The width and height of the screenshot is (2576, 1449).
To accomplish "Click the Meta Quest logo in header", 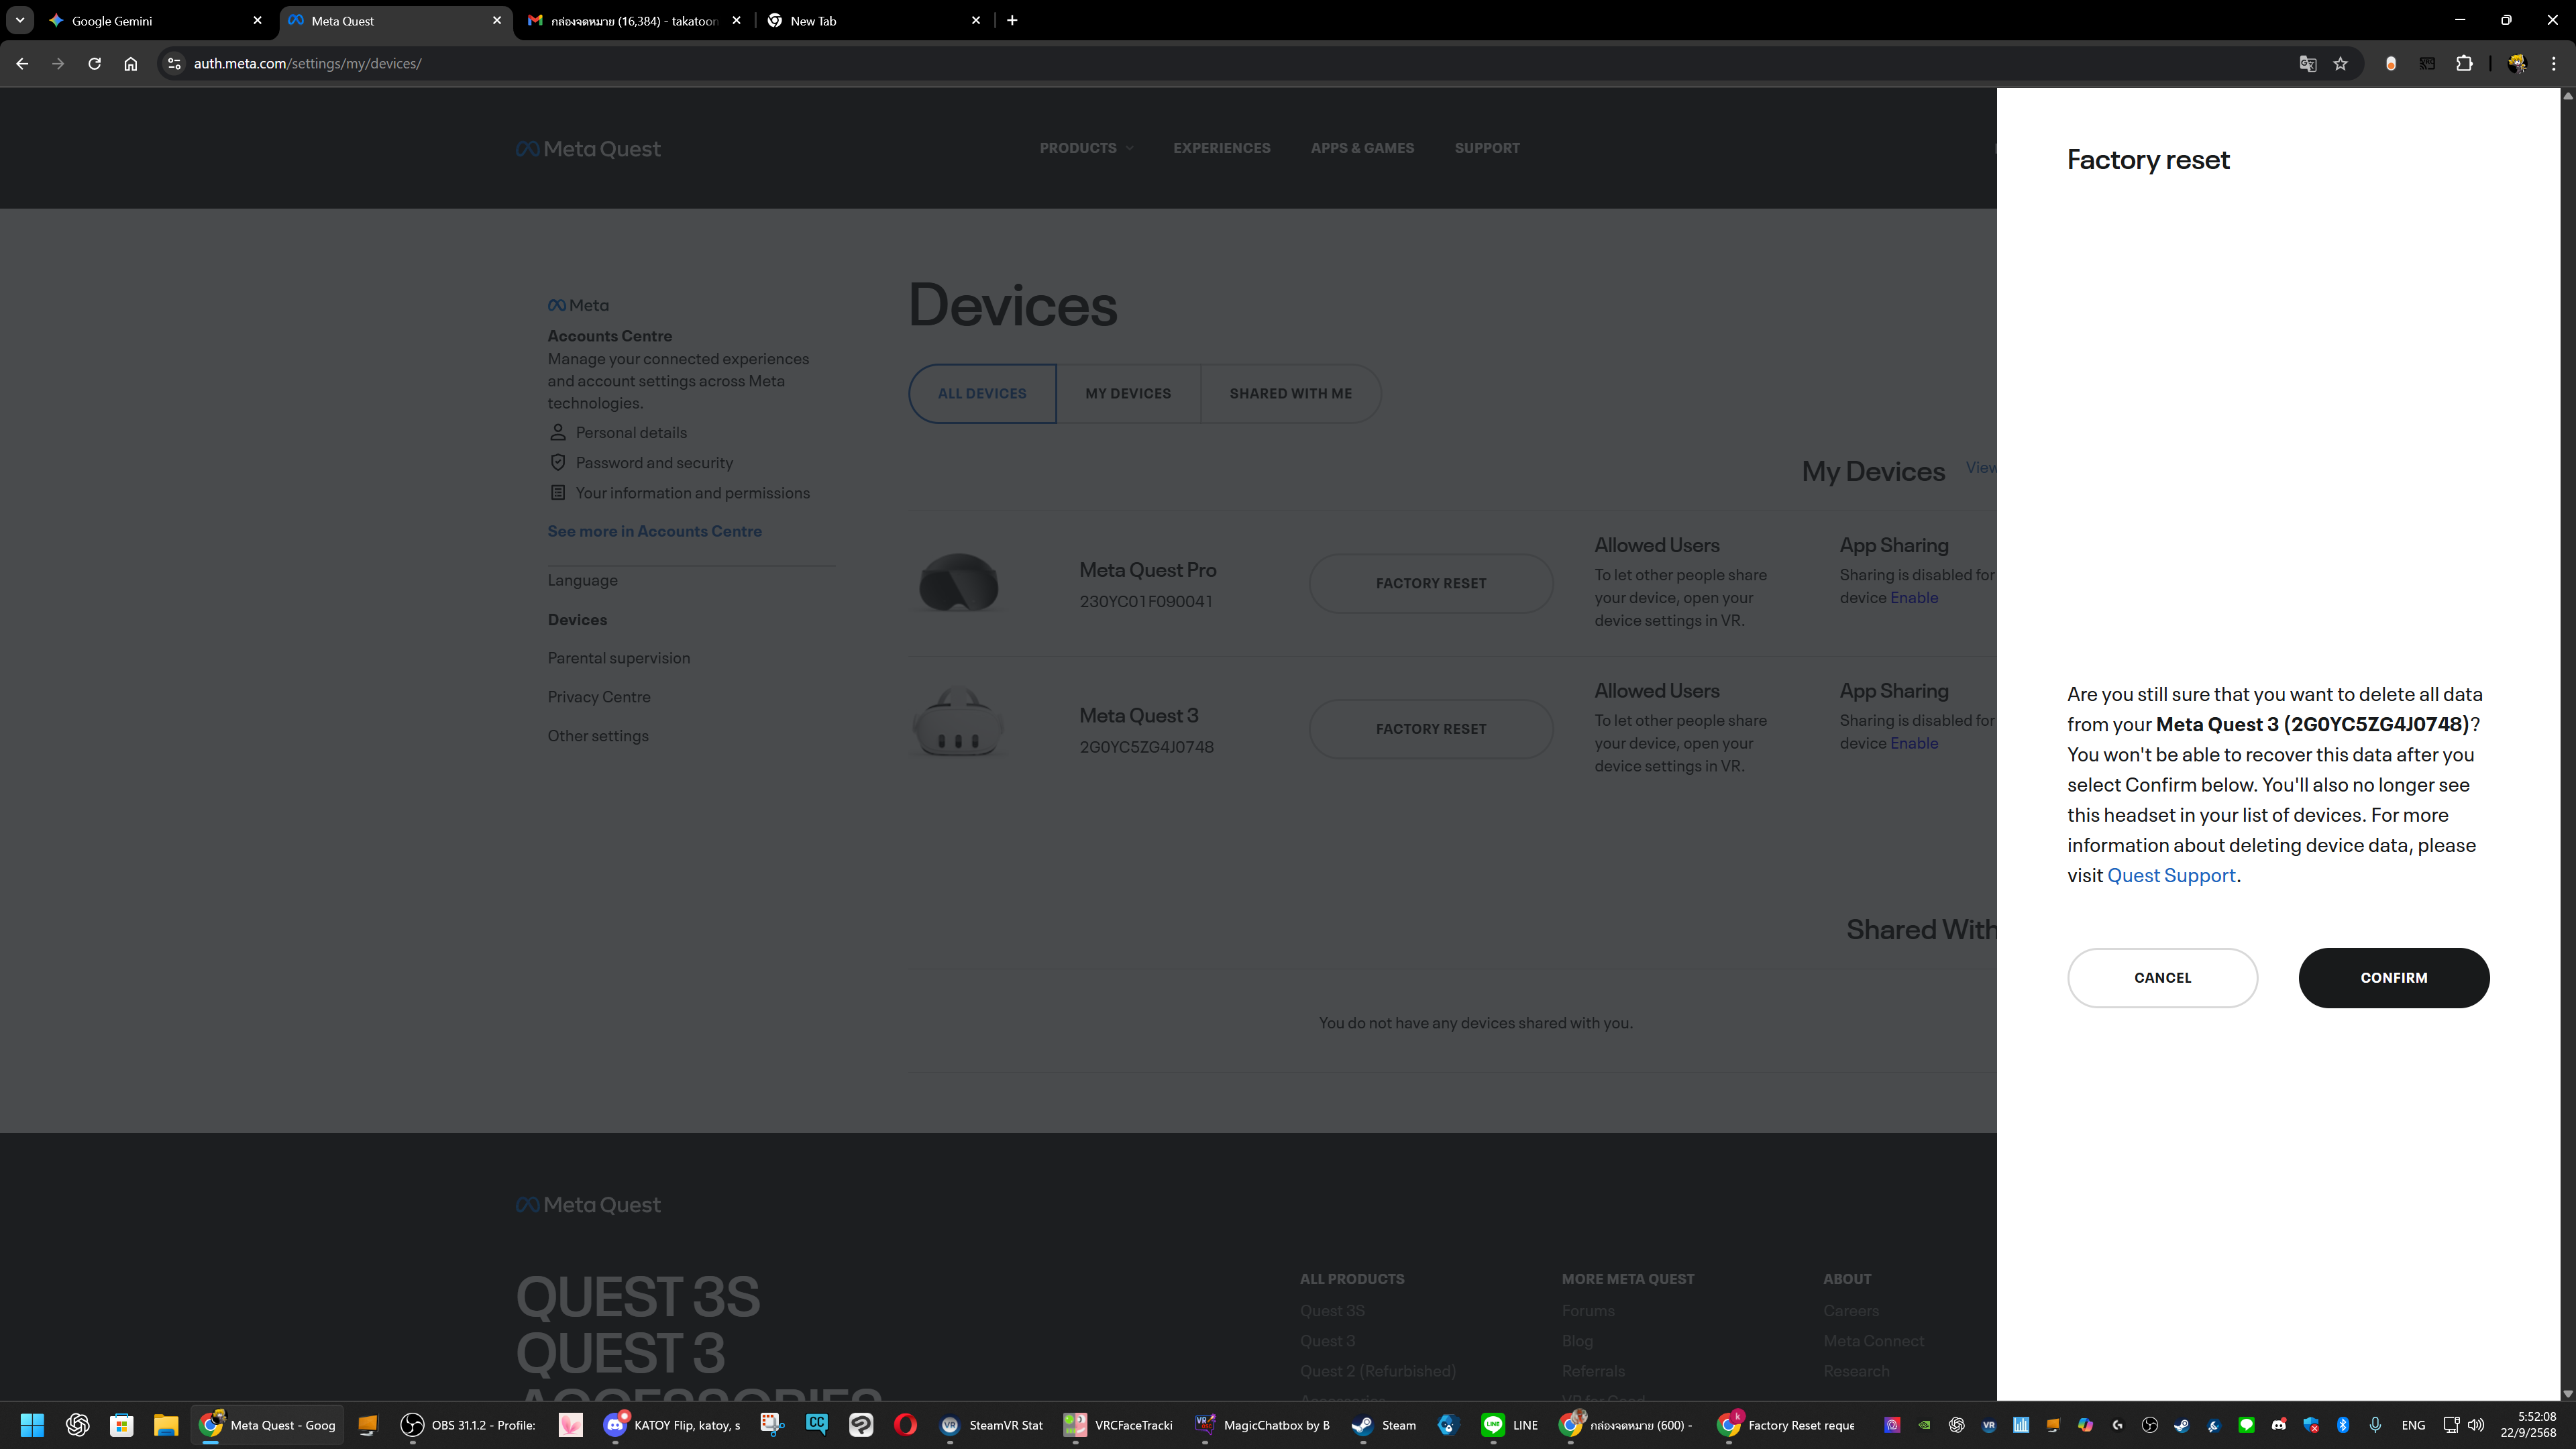I will coord(588,149).
